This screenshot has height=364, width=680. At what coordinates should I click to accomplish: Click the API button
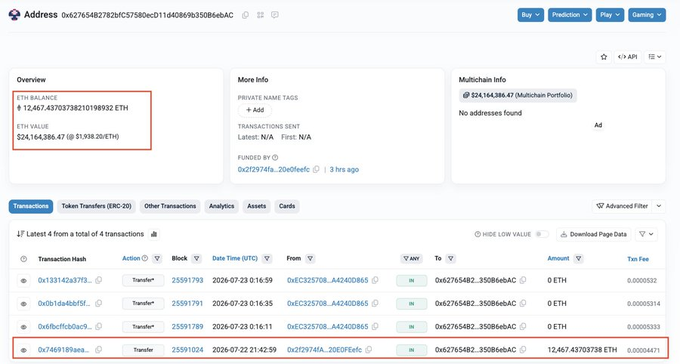coord(628,57)
